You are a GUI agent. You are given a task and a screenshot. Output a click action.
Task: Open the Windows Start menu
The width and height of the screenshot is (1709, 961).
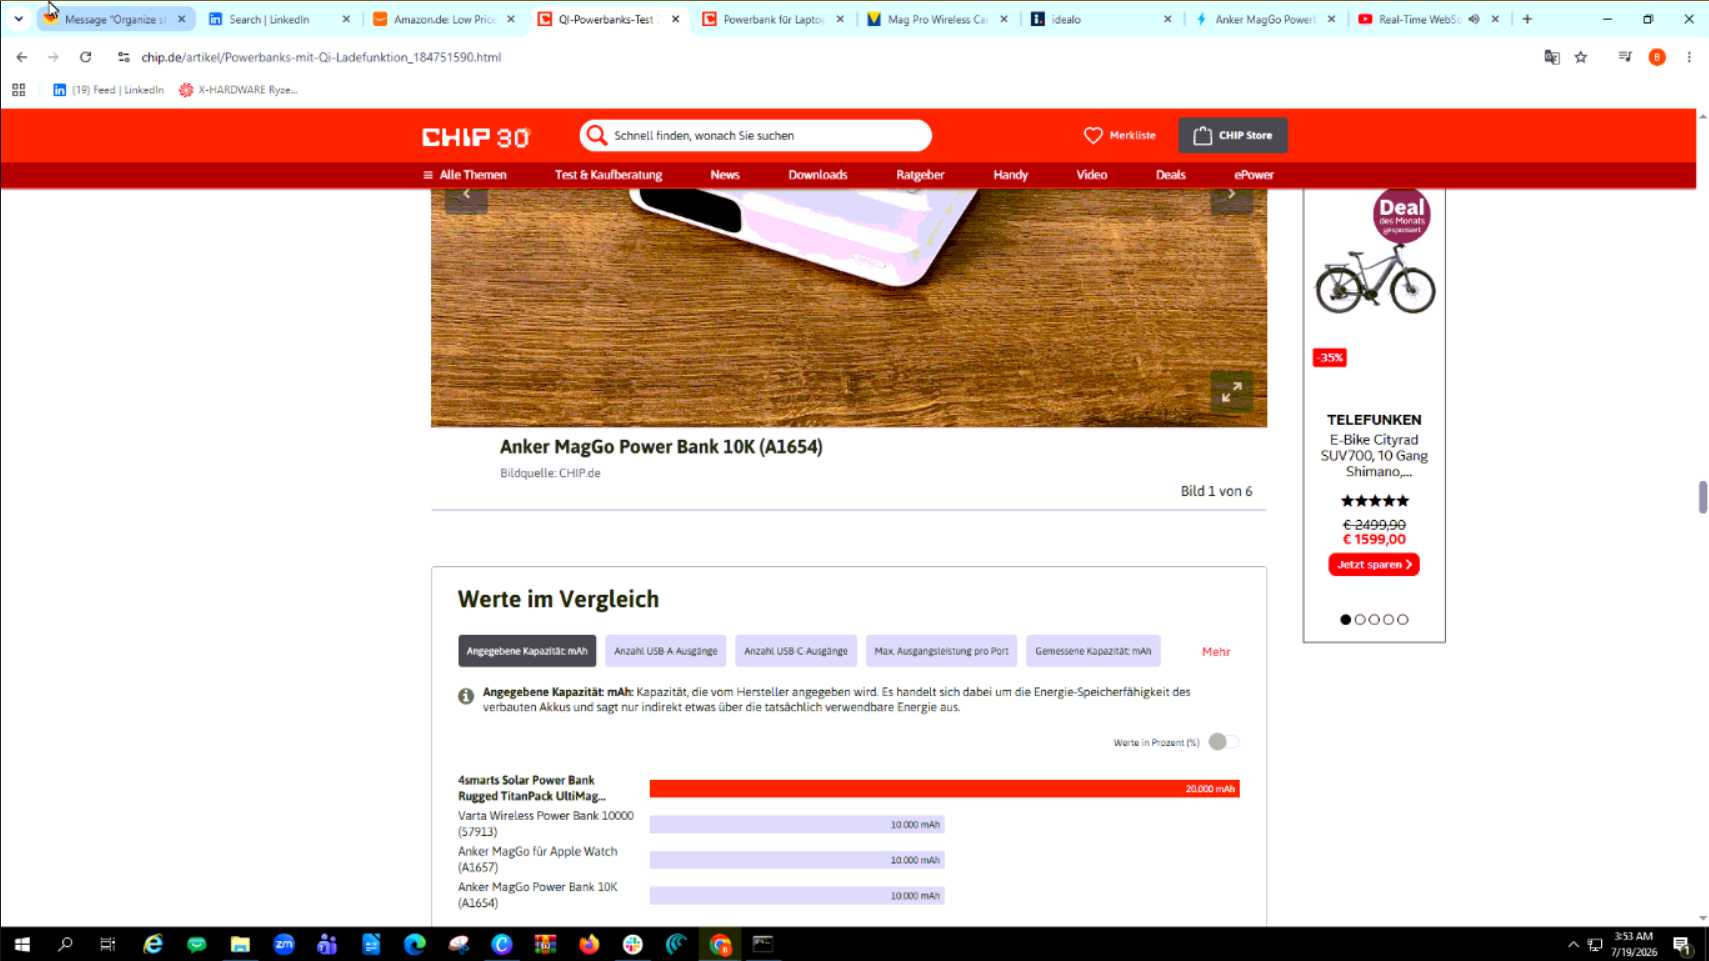tap(22, 944)
